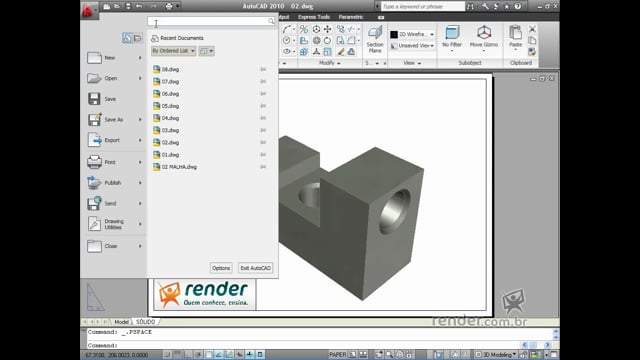
Task: Pin 05.dwg in recent documents list
Action: coord(263,106)
